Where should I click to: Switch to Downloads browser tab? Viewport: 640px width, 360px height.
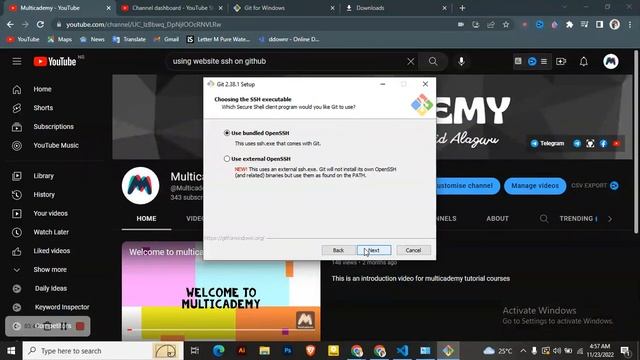(x=396, y=8)
